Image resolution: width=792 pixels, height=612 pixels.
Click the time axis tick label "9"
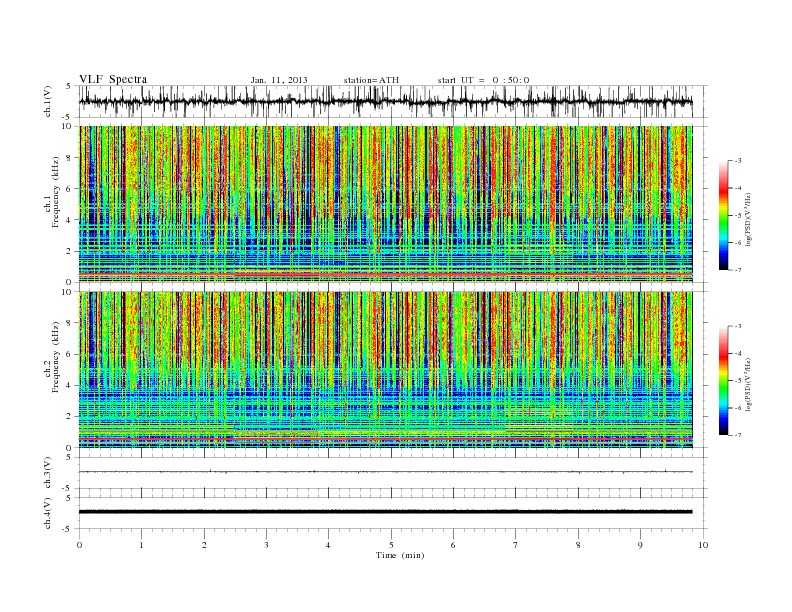click(640, 545)
